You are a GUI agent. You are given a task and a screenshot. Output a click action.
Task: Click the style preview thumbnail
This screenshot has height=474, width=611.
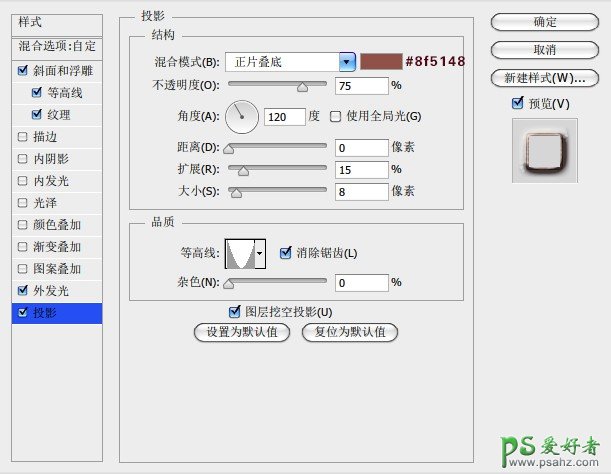tap(544, 151)
